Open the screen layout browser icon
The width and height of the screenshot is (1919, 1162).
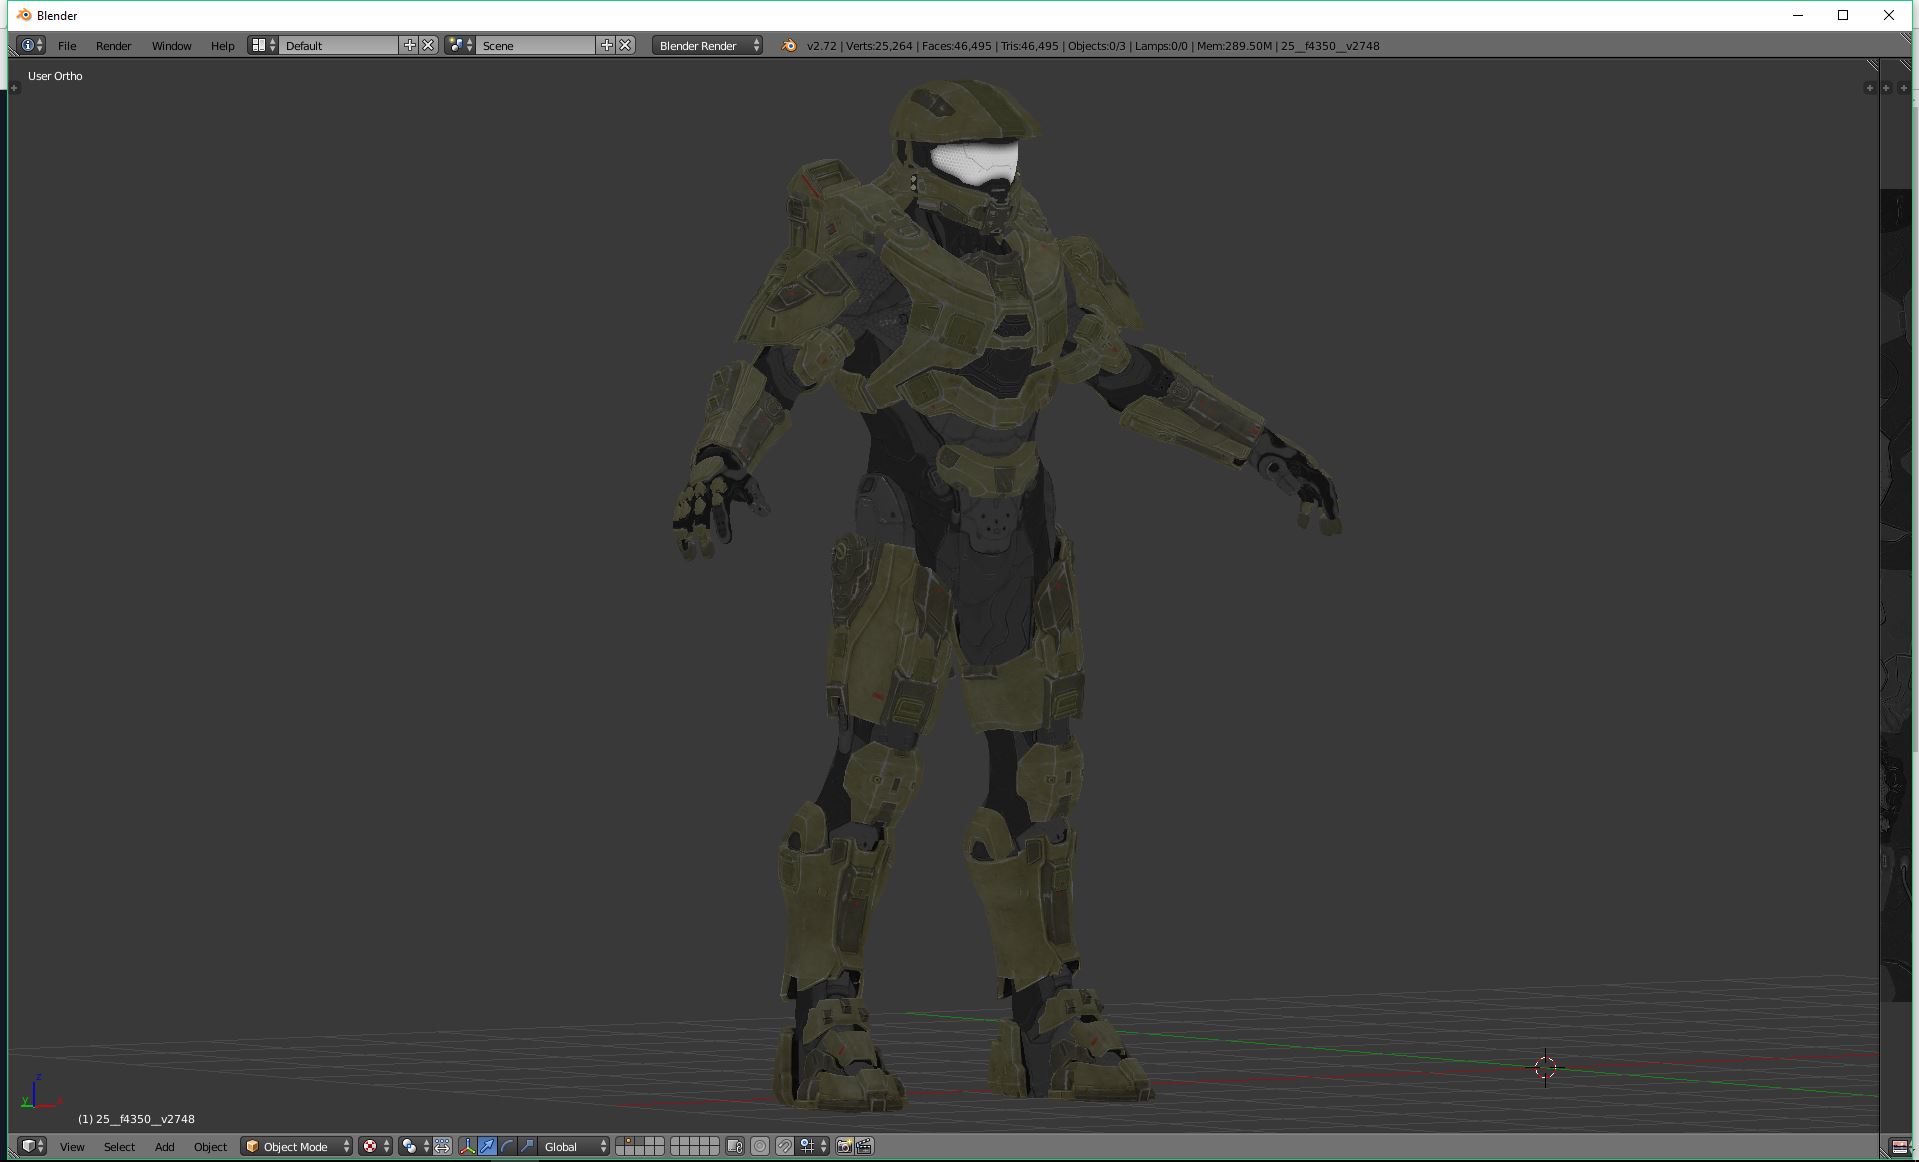(263, 45)
